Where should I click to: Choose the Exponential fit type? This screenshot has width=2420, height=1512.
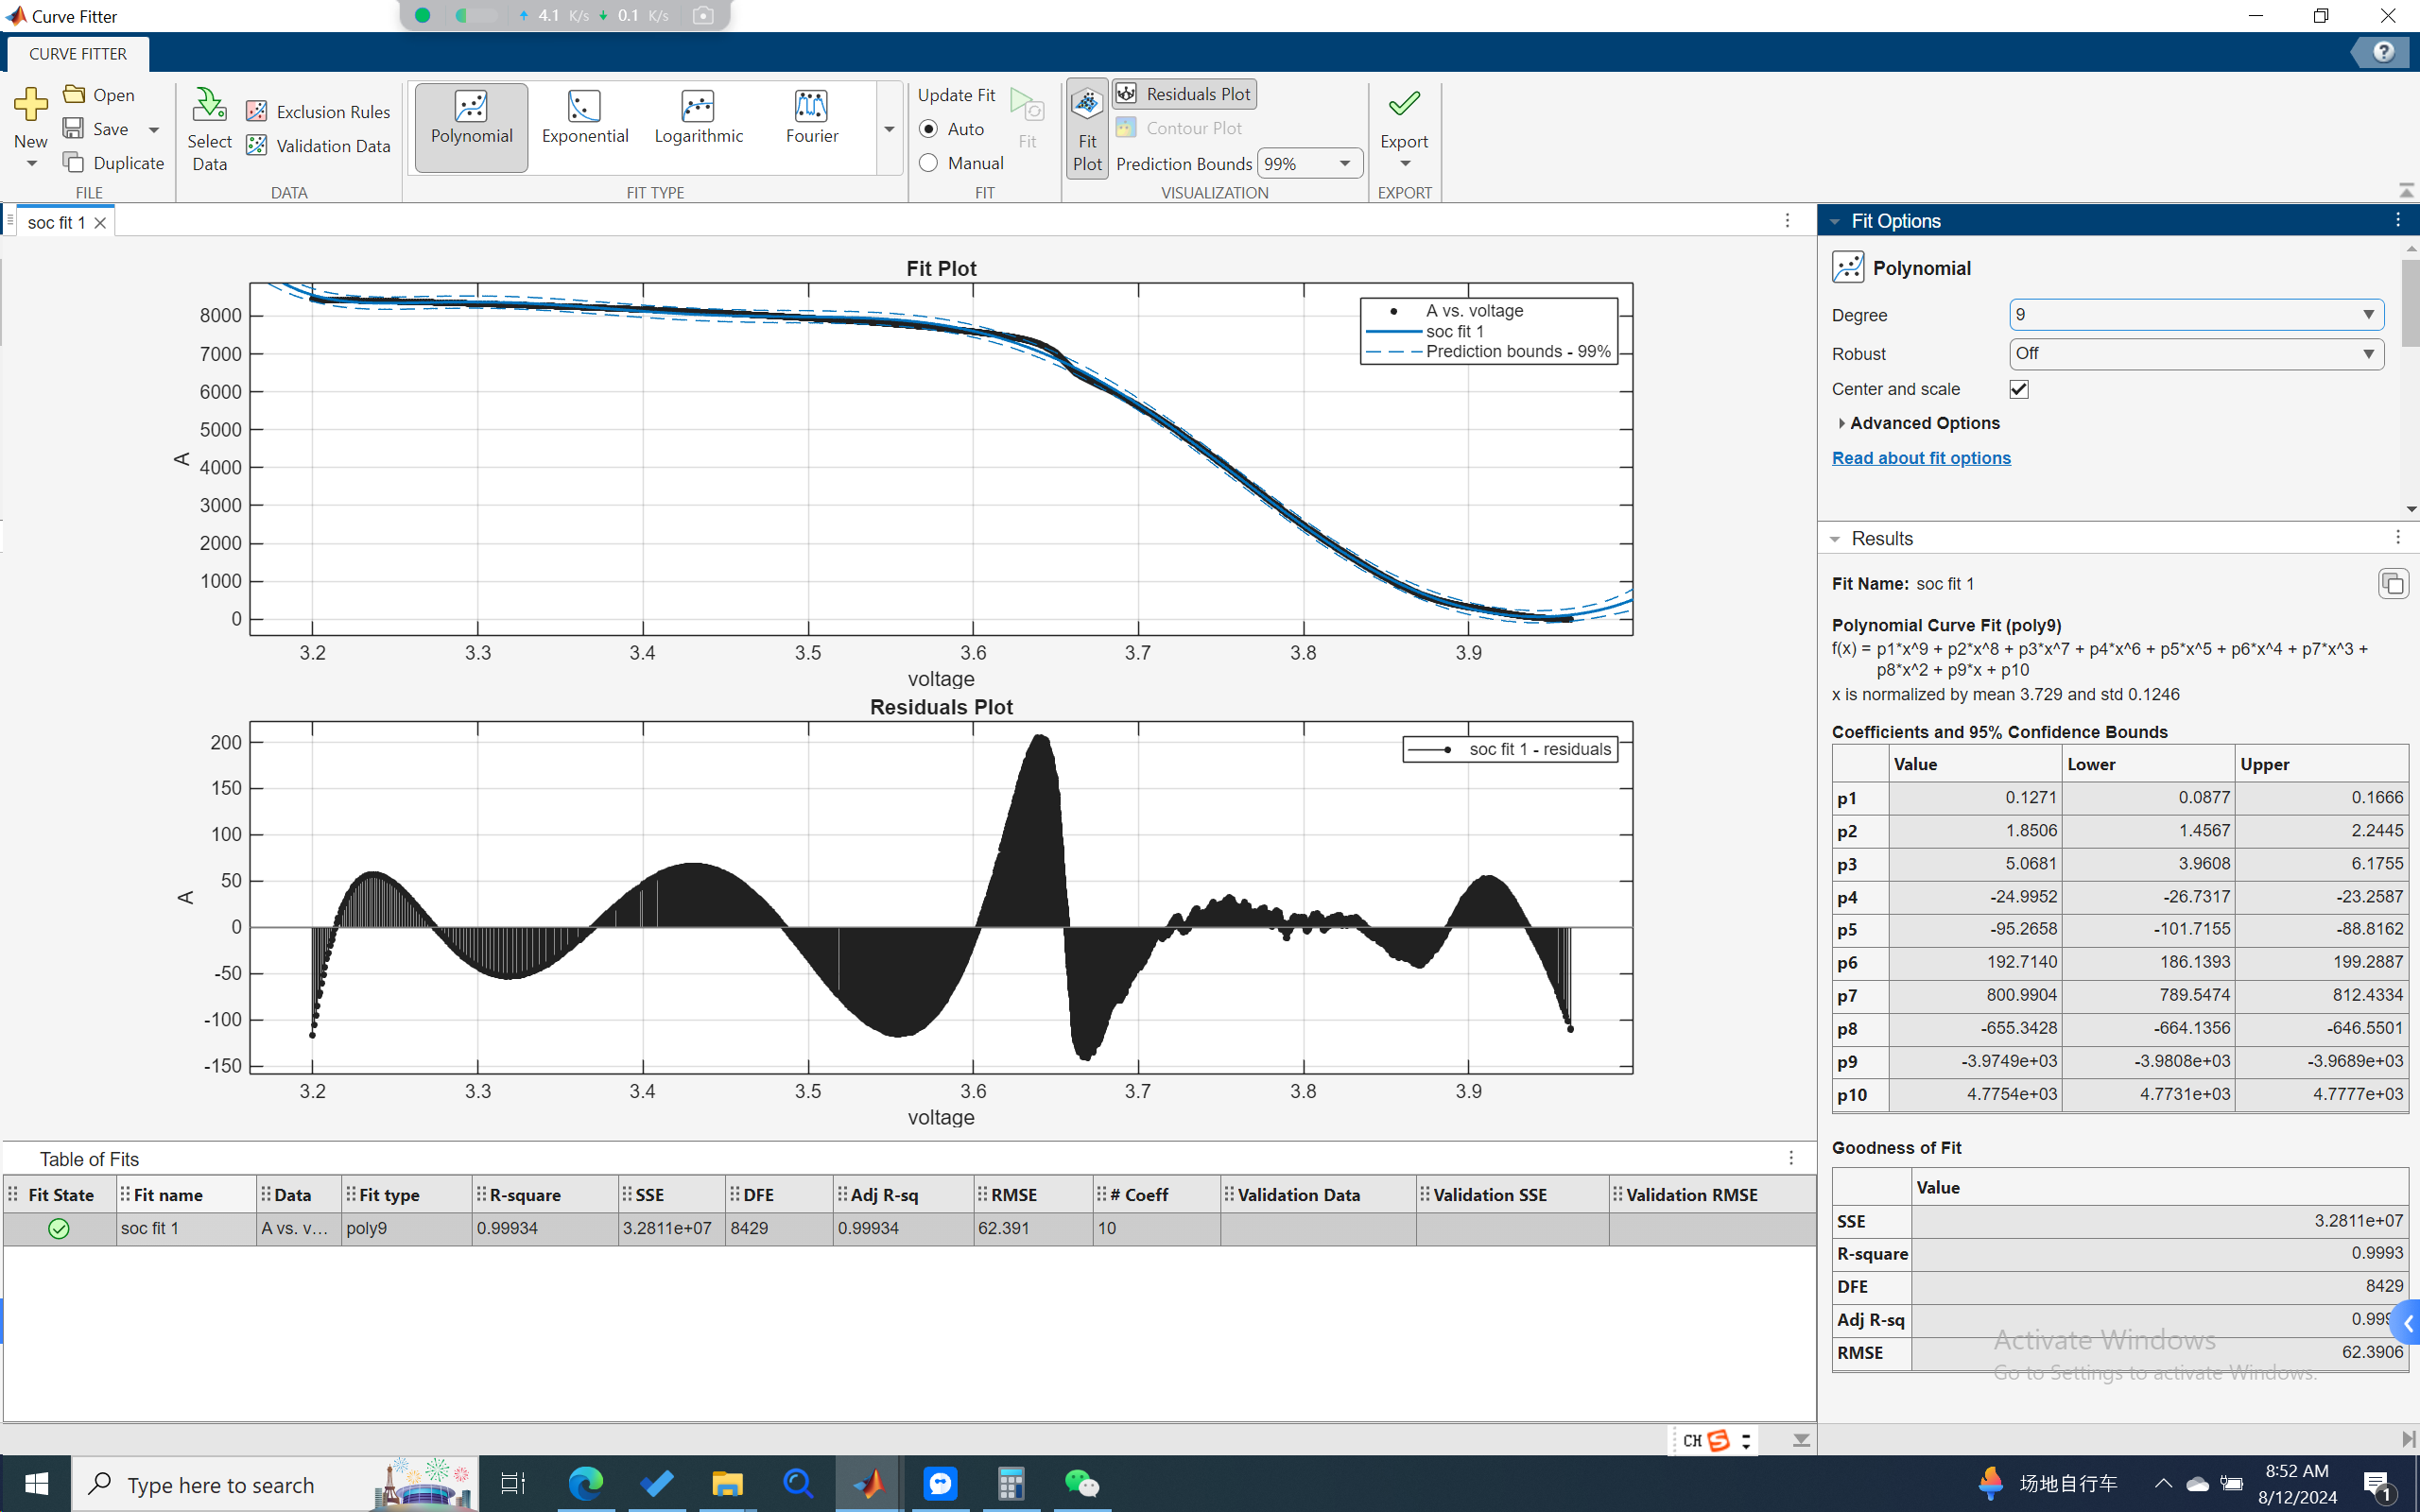585,118
